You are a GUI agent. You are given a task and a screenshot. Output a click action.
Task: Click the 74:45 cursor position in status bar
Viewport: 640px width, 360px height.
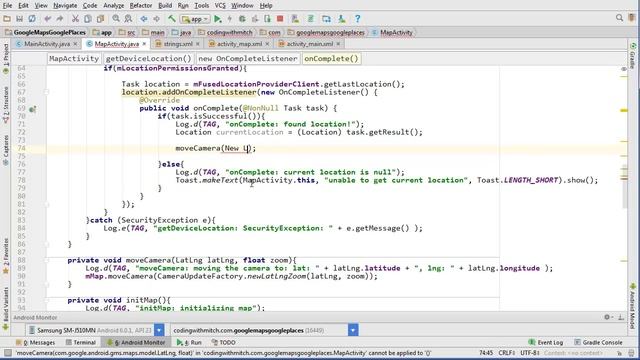(x=486, y=353)
